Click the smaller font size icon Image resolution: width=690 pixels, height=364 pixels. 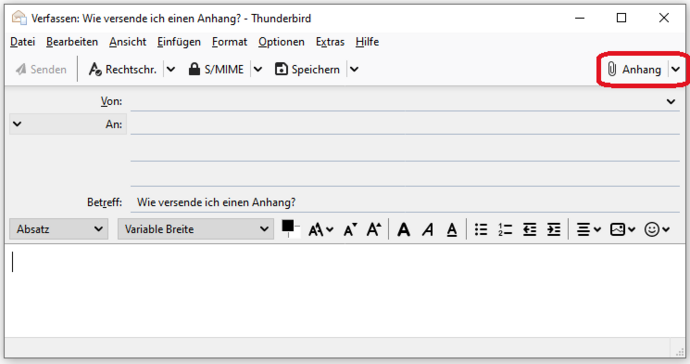click(x=350, y=229)
